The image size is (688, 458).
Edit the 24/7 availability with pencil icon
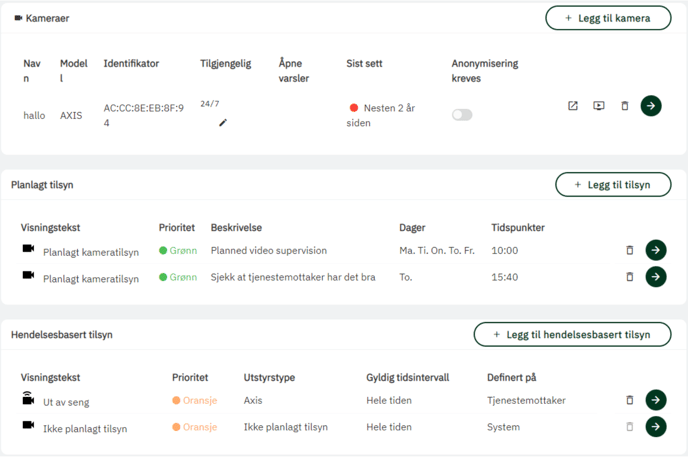223,123
